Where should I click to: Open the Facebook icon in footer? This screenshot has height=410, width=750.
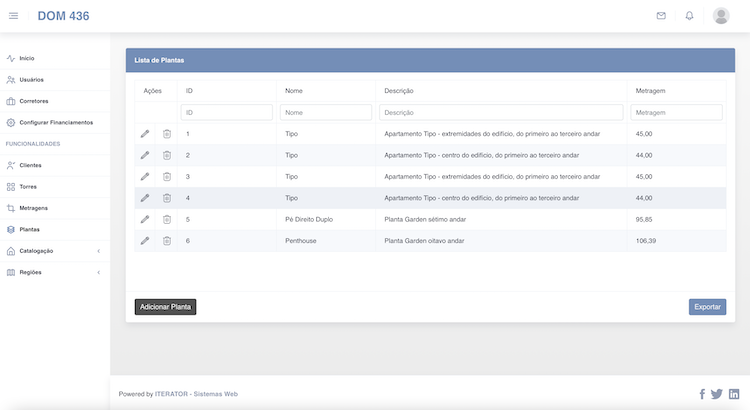[x=702, y=394]
